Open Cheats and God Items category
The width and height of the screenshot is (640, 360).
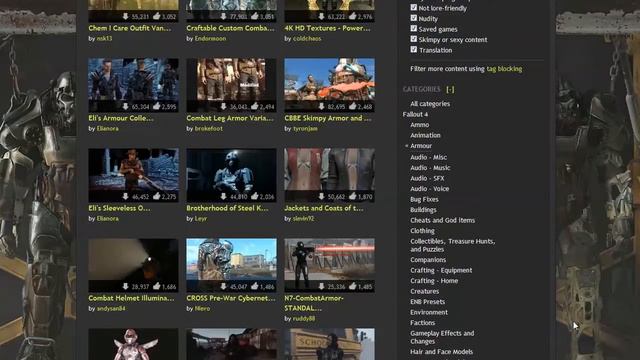pos(442,220)
